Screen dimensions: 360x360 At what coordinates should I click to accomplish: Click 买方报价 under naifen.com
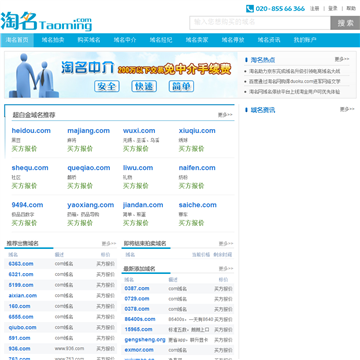(191, 186)
